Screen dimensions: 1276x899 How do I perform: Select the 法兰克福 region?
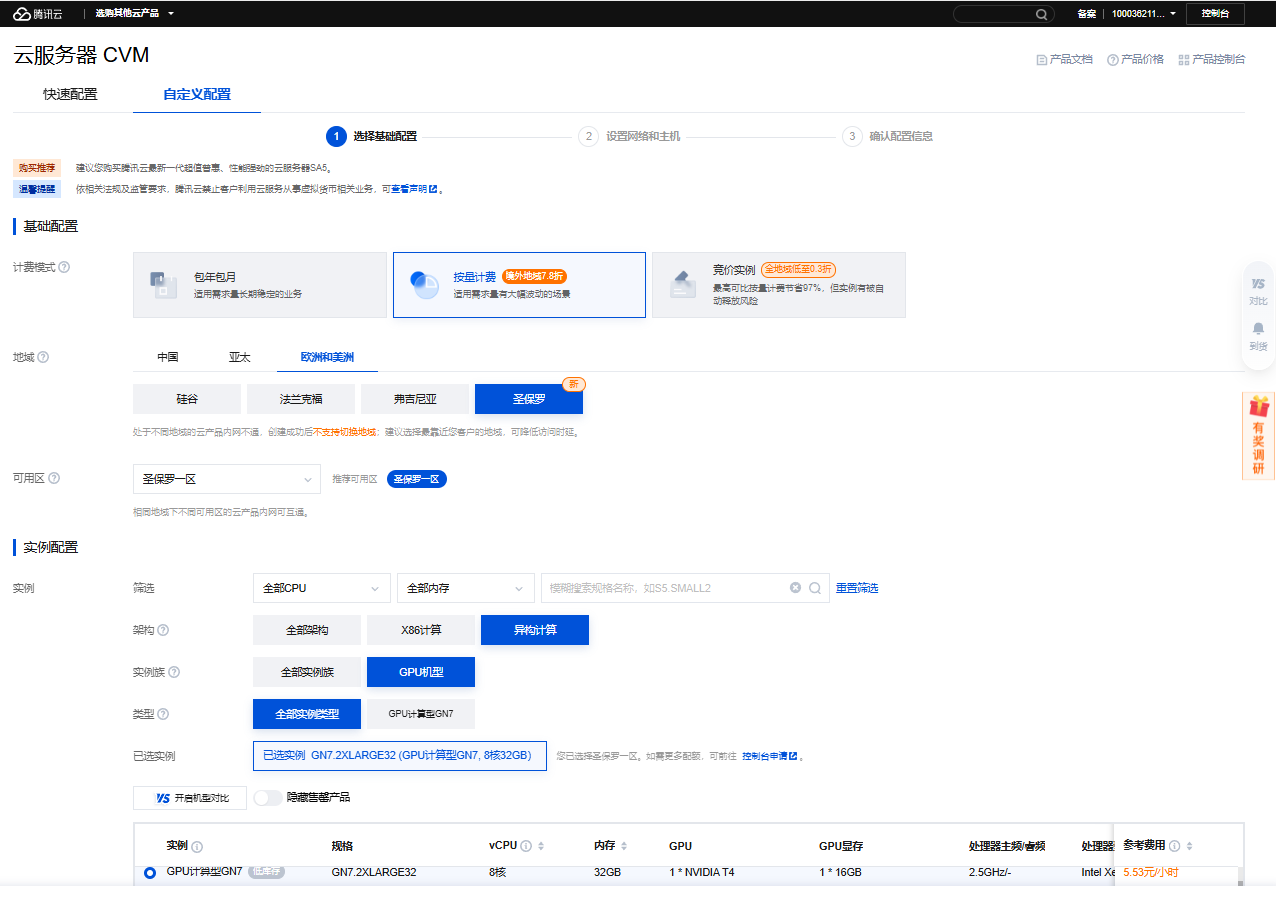point(301,399)
